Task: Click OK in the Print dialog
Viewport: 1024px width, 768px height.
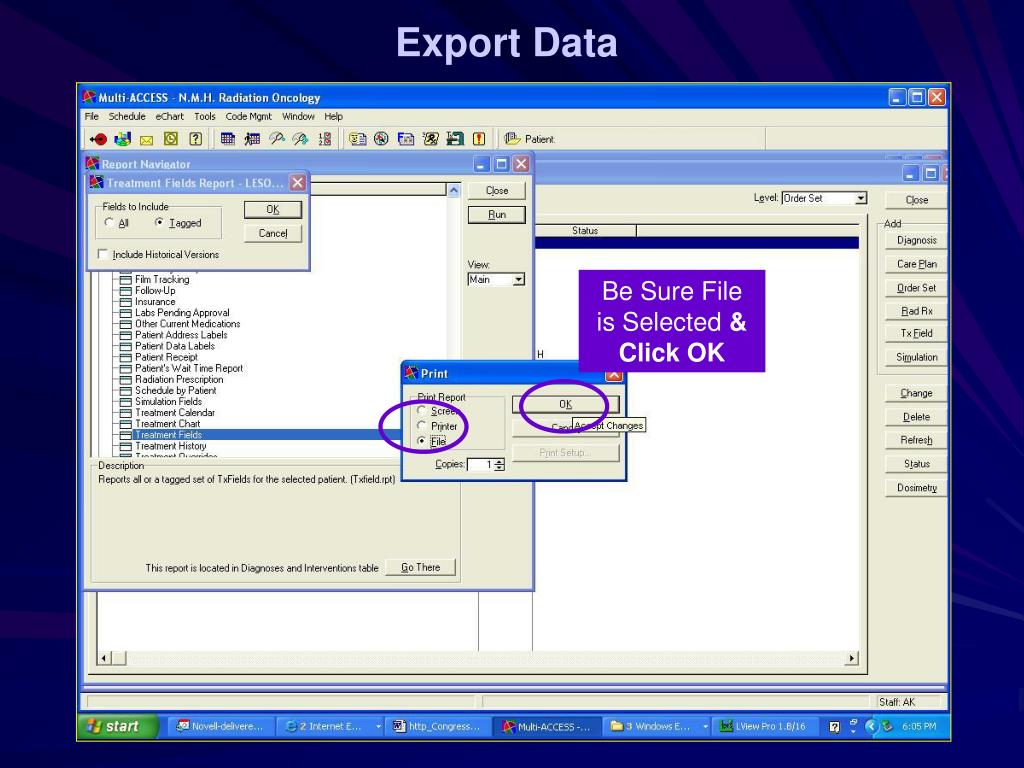Action: (x=566, y=404)
